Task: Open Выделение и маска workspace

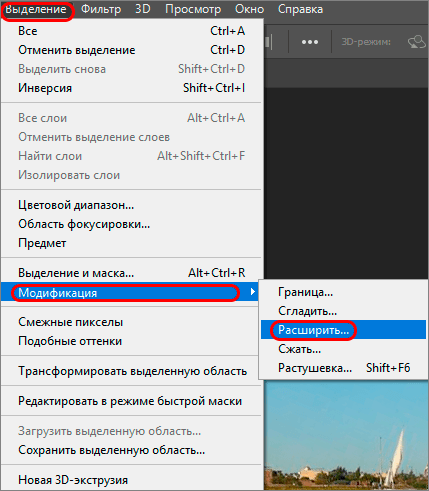Action: [132, 273]
